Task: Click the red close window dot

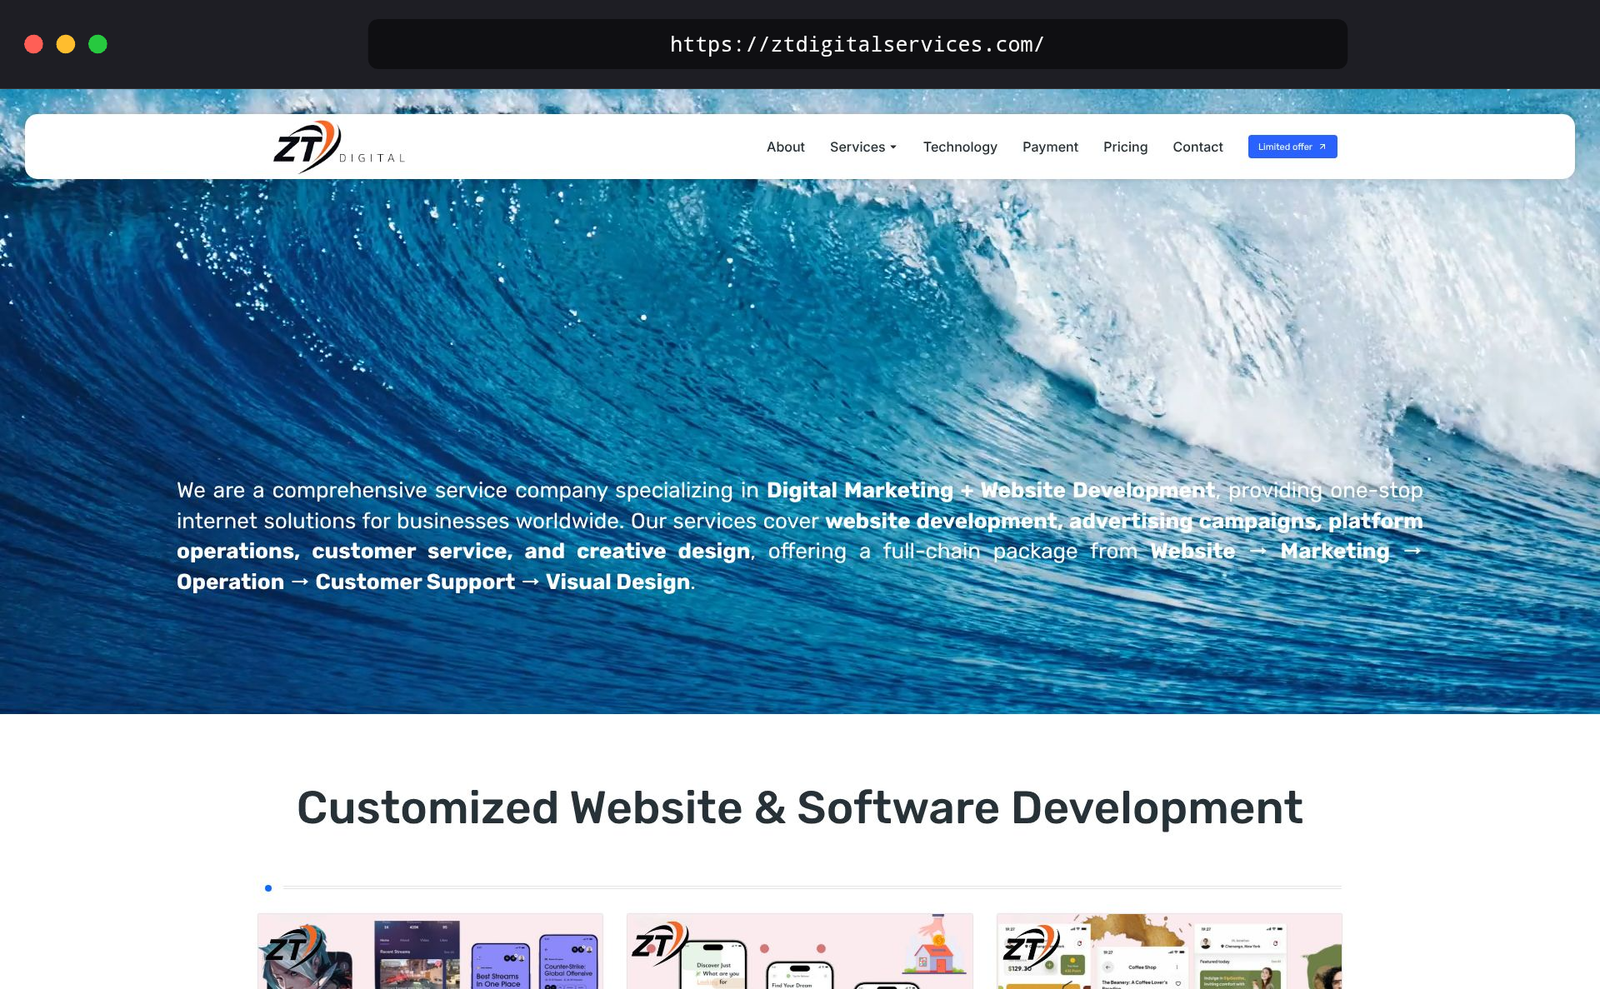Action: click(x=34, y=44)
